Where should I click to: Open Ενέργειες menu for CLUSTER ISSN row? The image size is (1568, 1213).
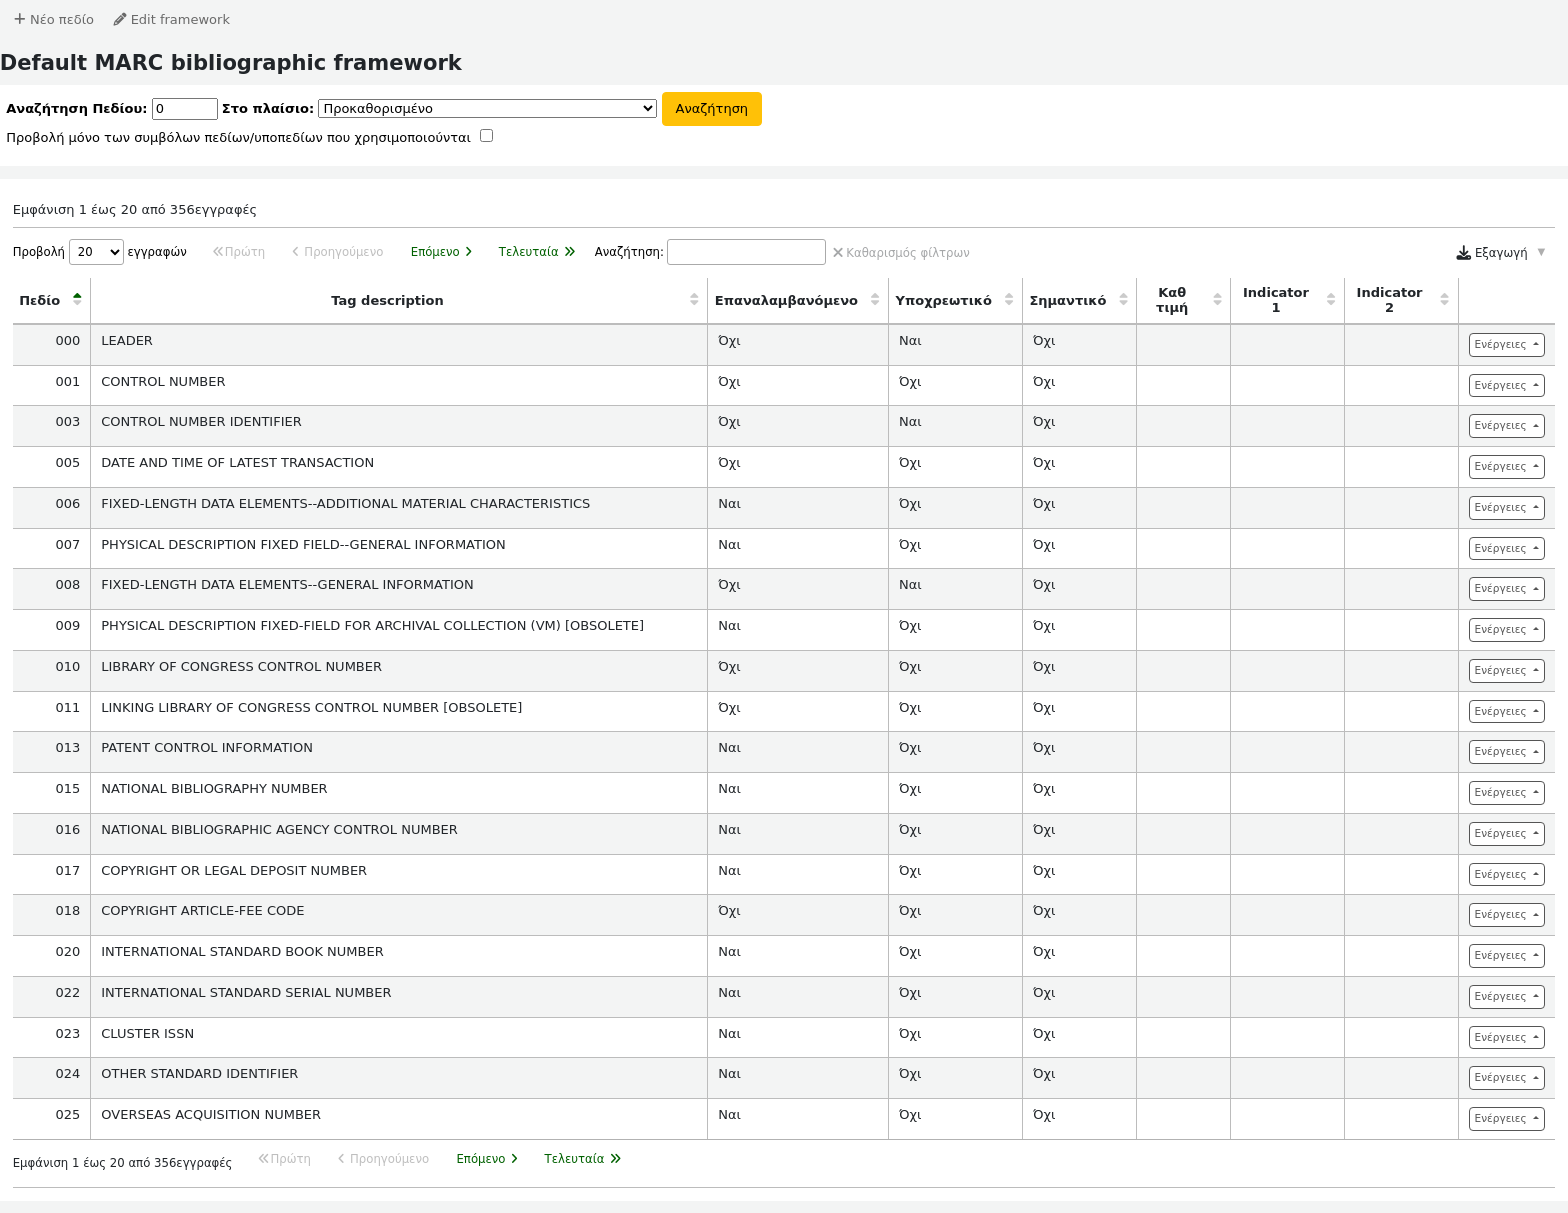[1506, 1038]
